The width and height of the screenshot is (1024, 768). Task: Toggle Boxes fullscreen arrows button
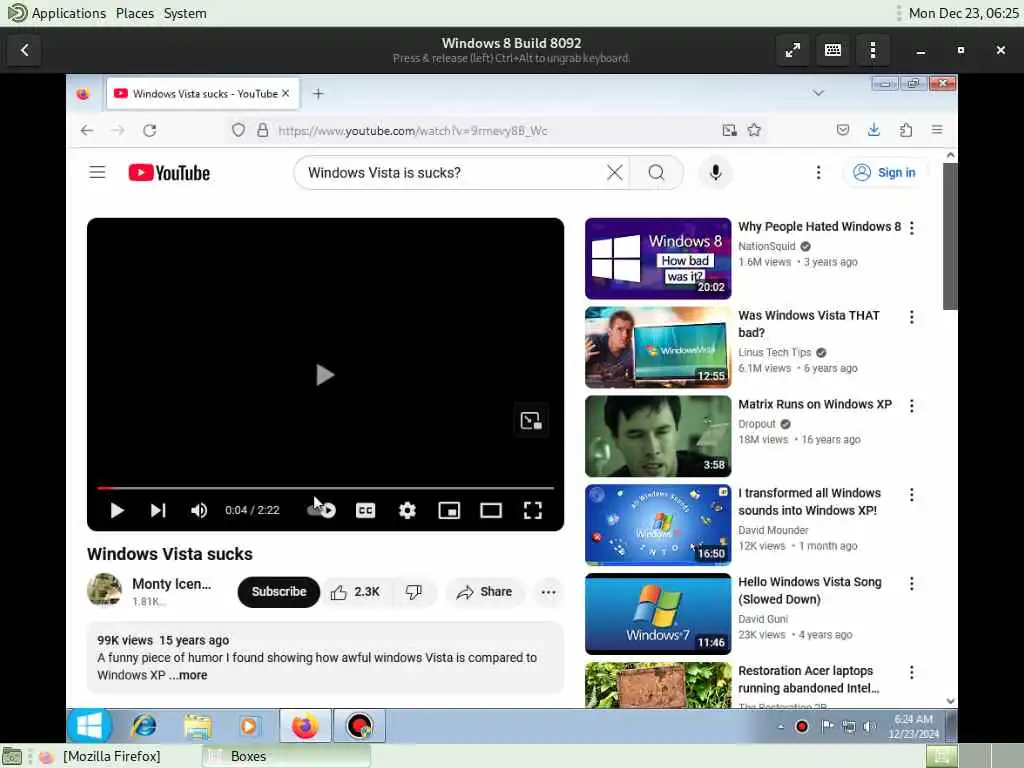point(793,50)
